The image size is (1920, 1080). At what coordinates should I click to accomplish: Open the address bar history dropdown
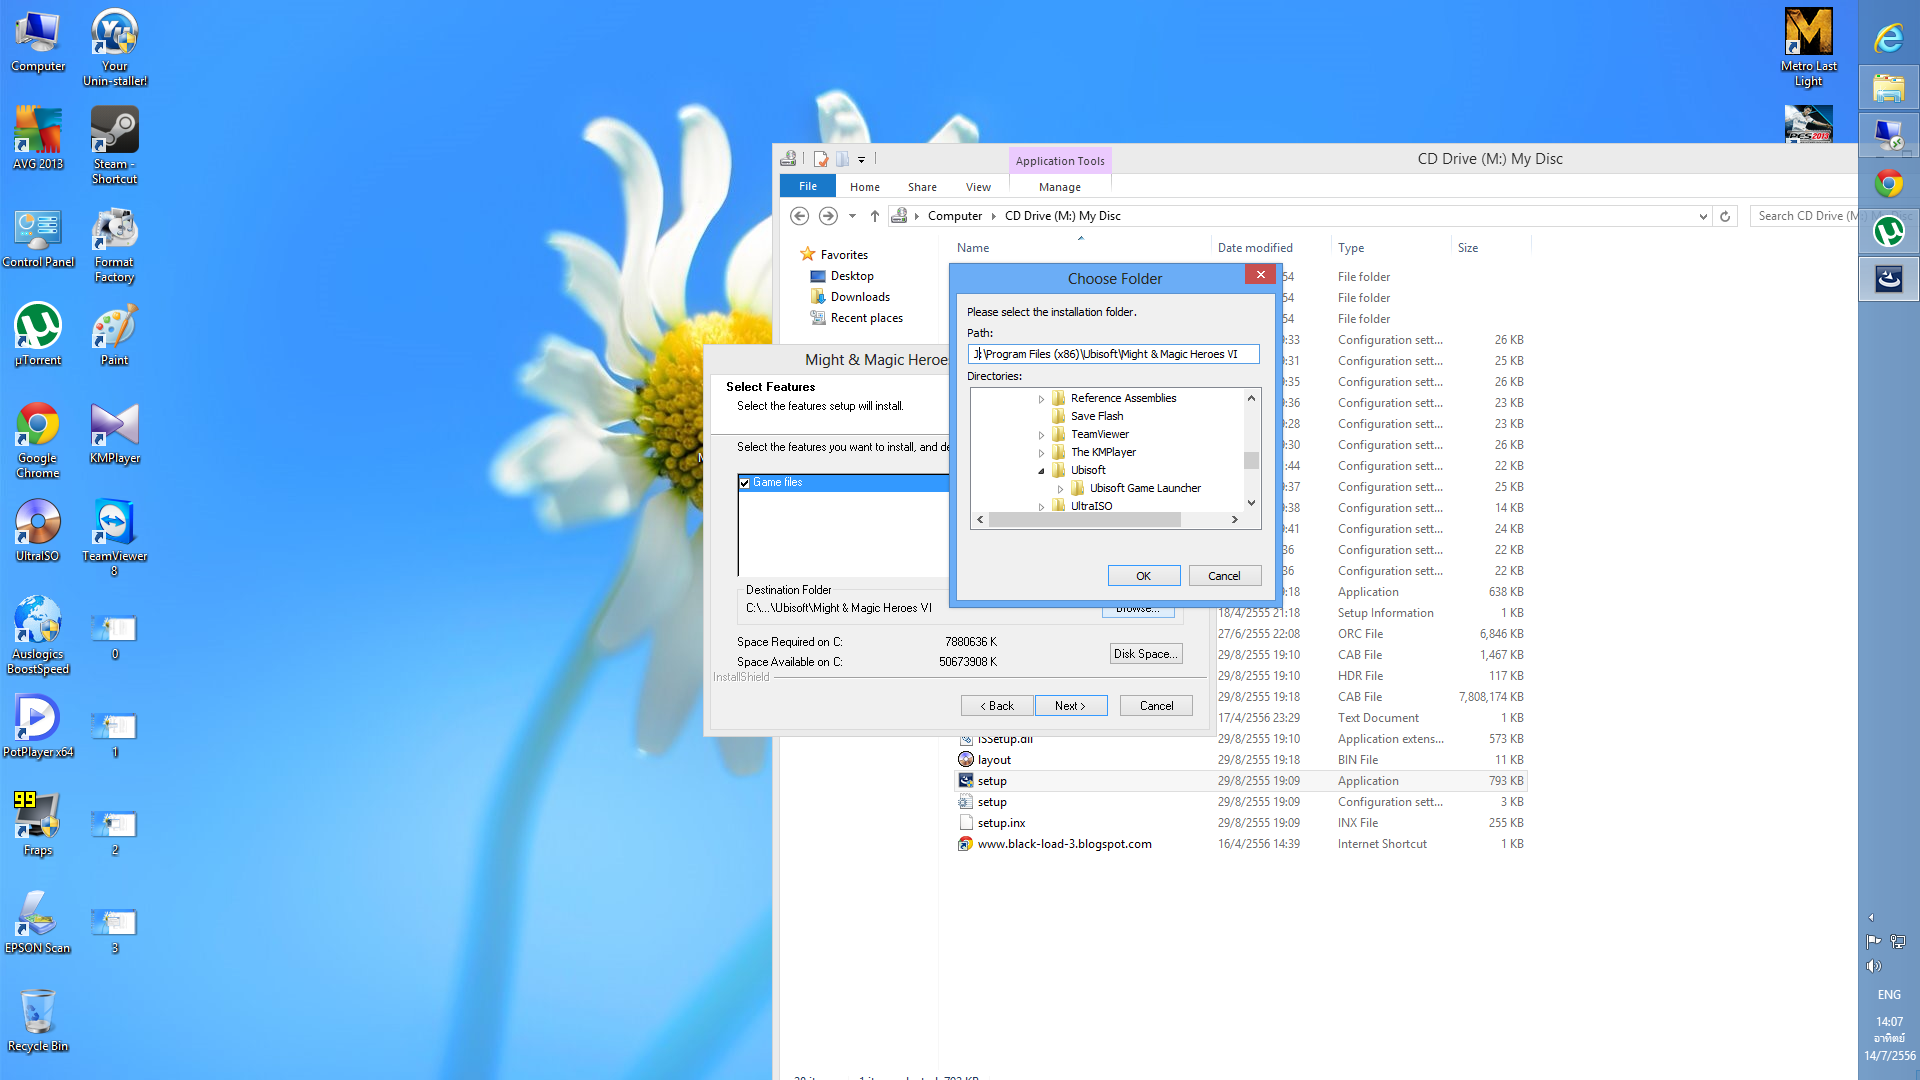pyautogui.click(x=1703, y=216)
